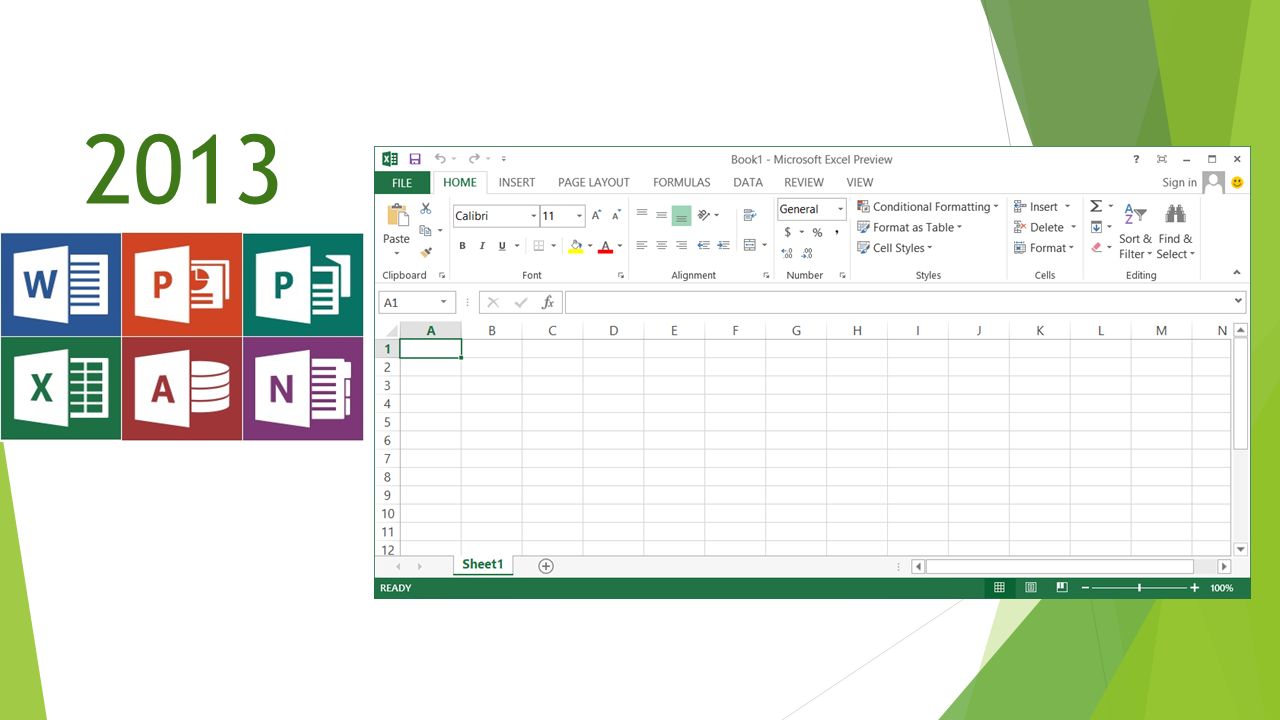
Task: Decrease decimal places
Action: (807, 254)
